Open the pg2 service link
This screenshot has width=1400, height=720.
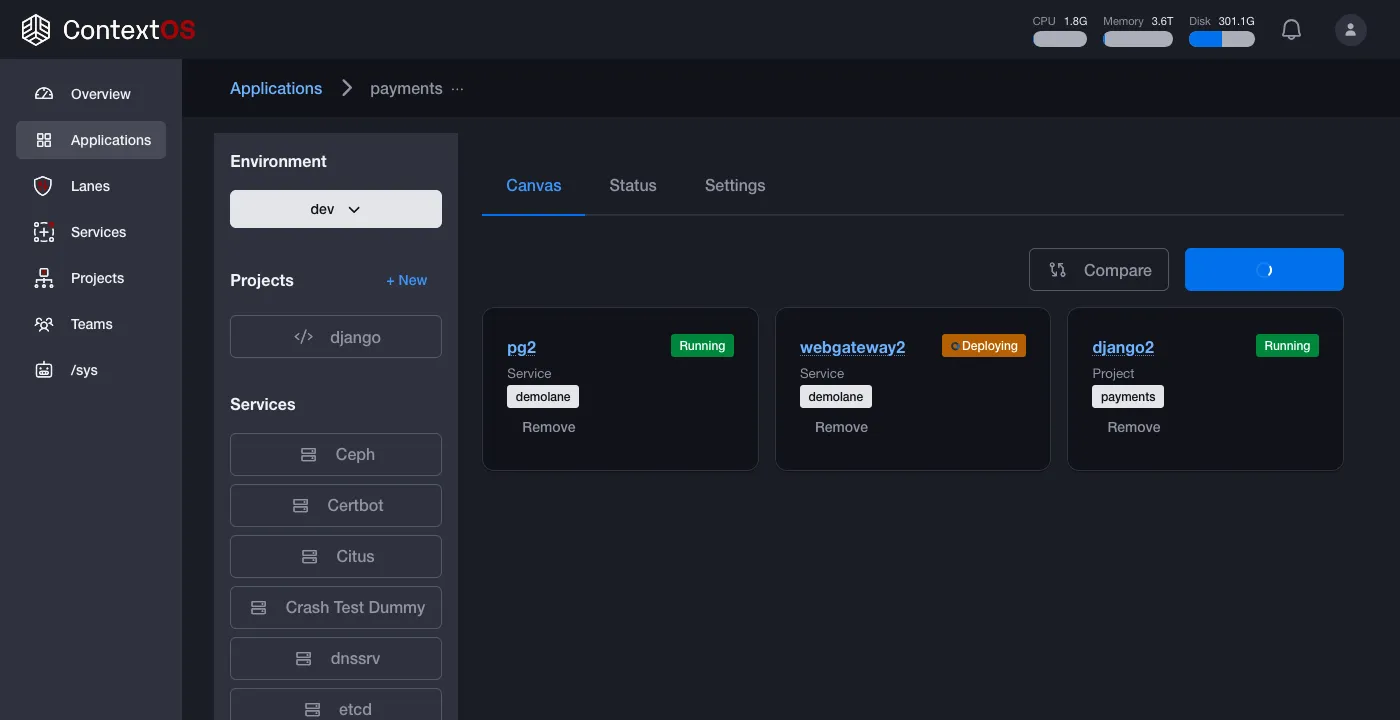[522, 347]
